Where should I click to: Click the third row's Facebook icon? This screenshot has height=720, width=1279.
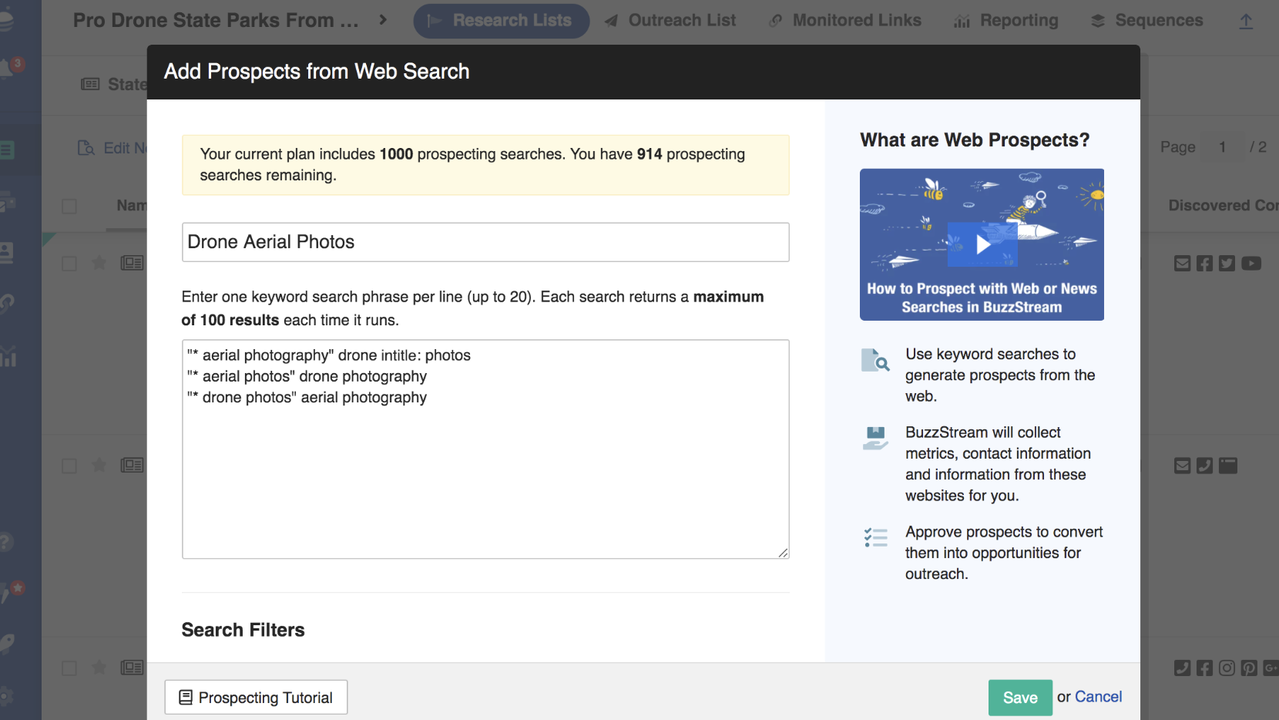pos(1204,668)
